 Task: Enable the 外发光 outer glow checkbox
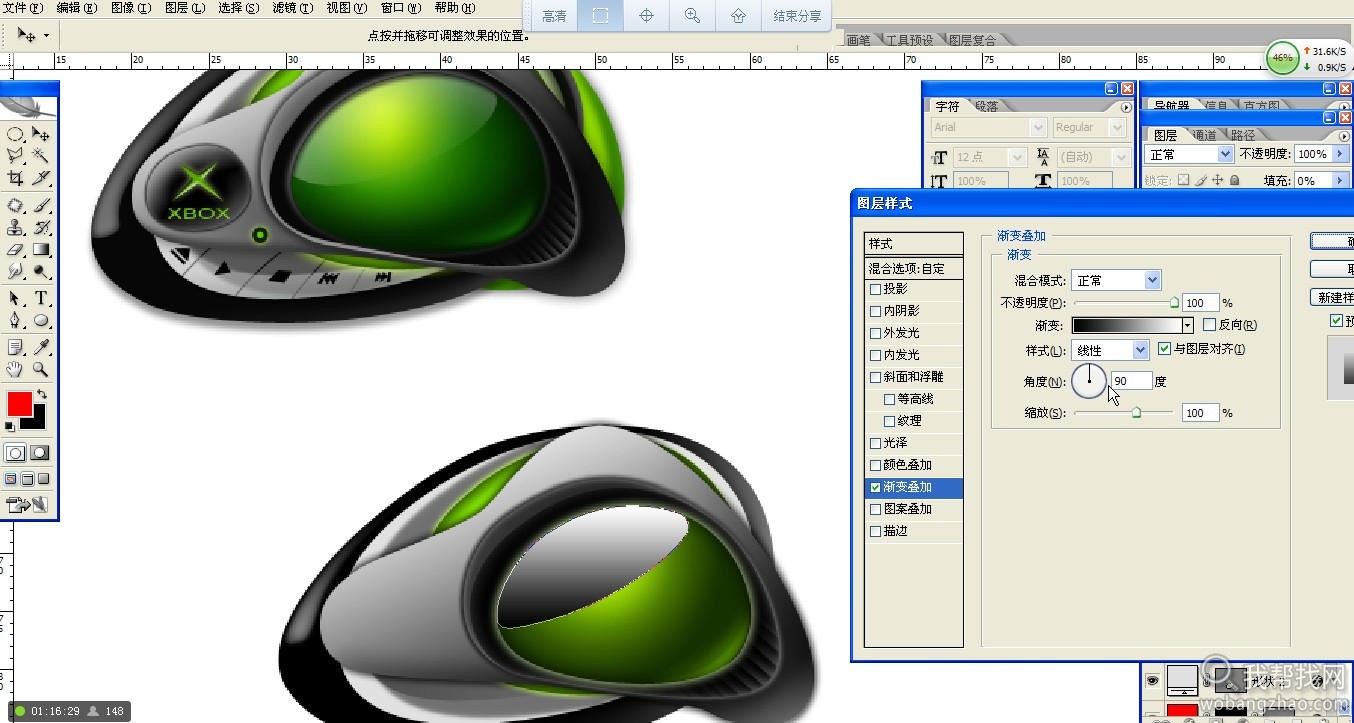(876, 333)
